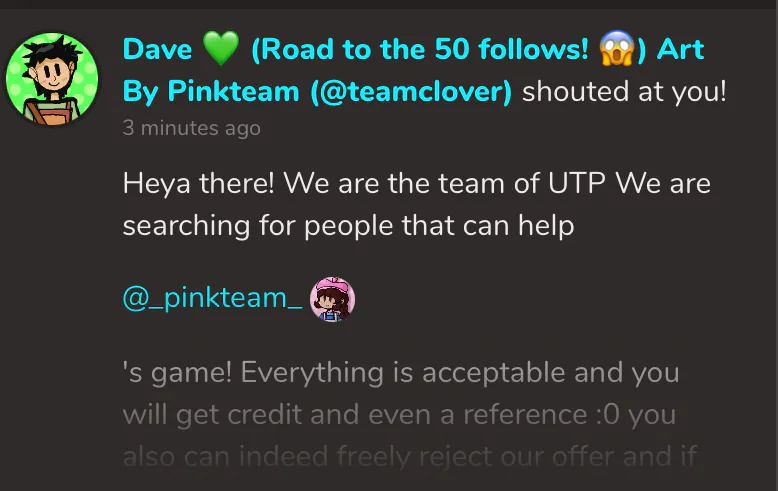Click the green heart emoji in username
Image resolution: width=778 pixels, height=491 pixels.
tap(221, 48)
